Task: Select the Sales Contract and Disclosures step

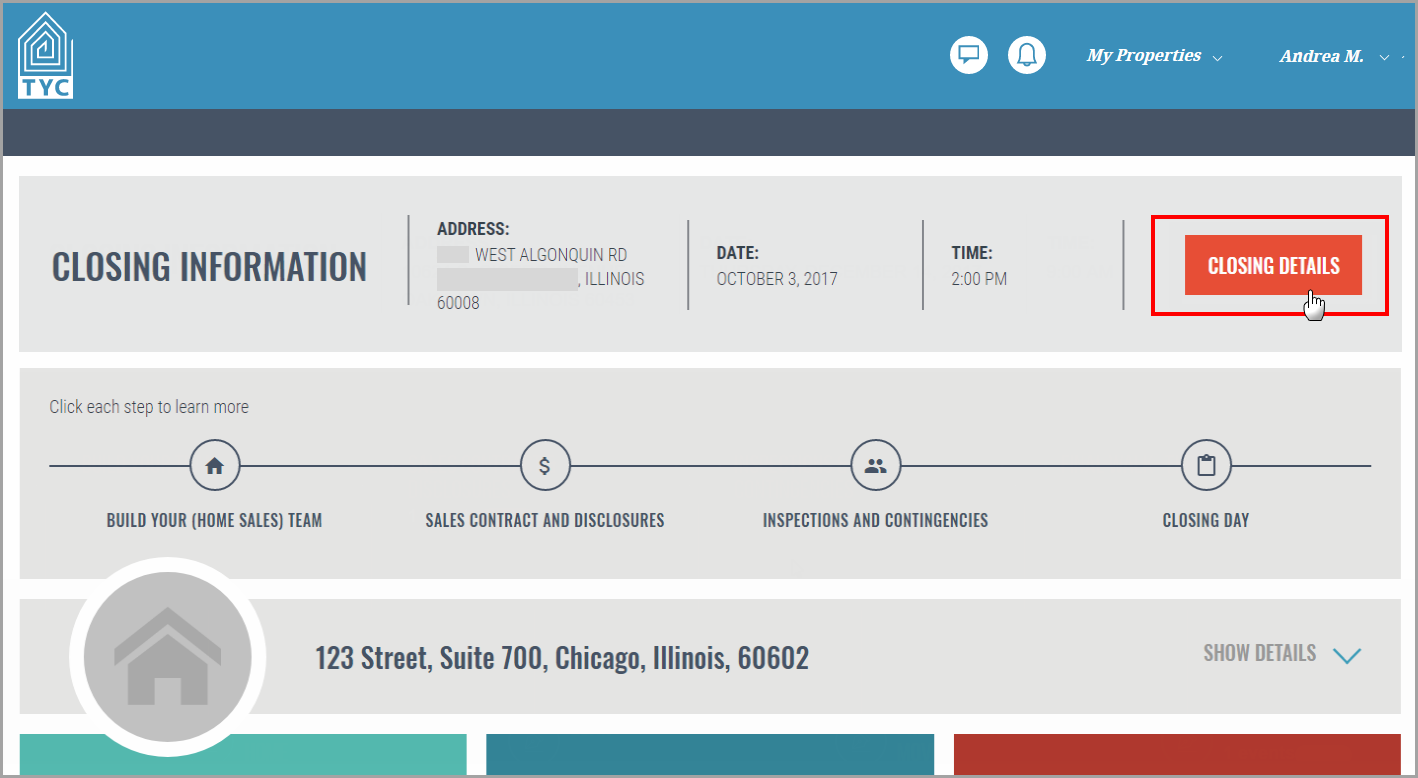Action: pyautogui.click(x=545, y=520)
